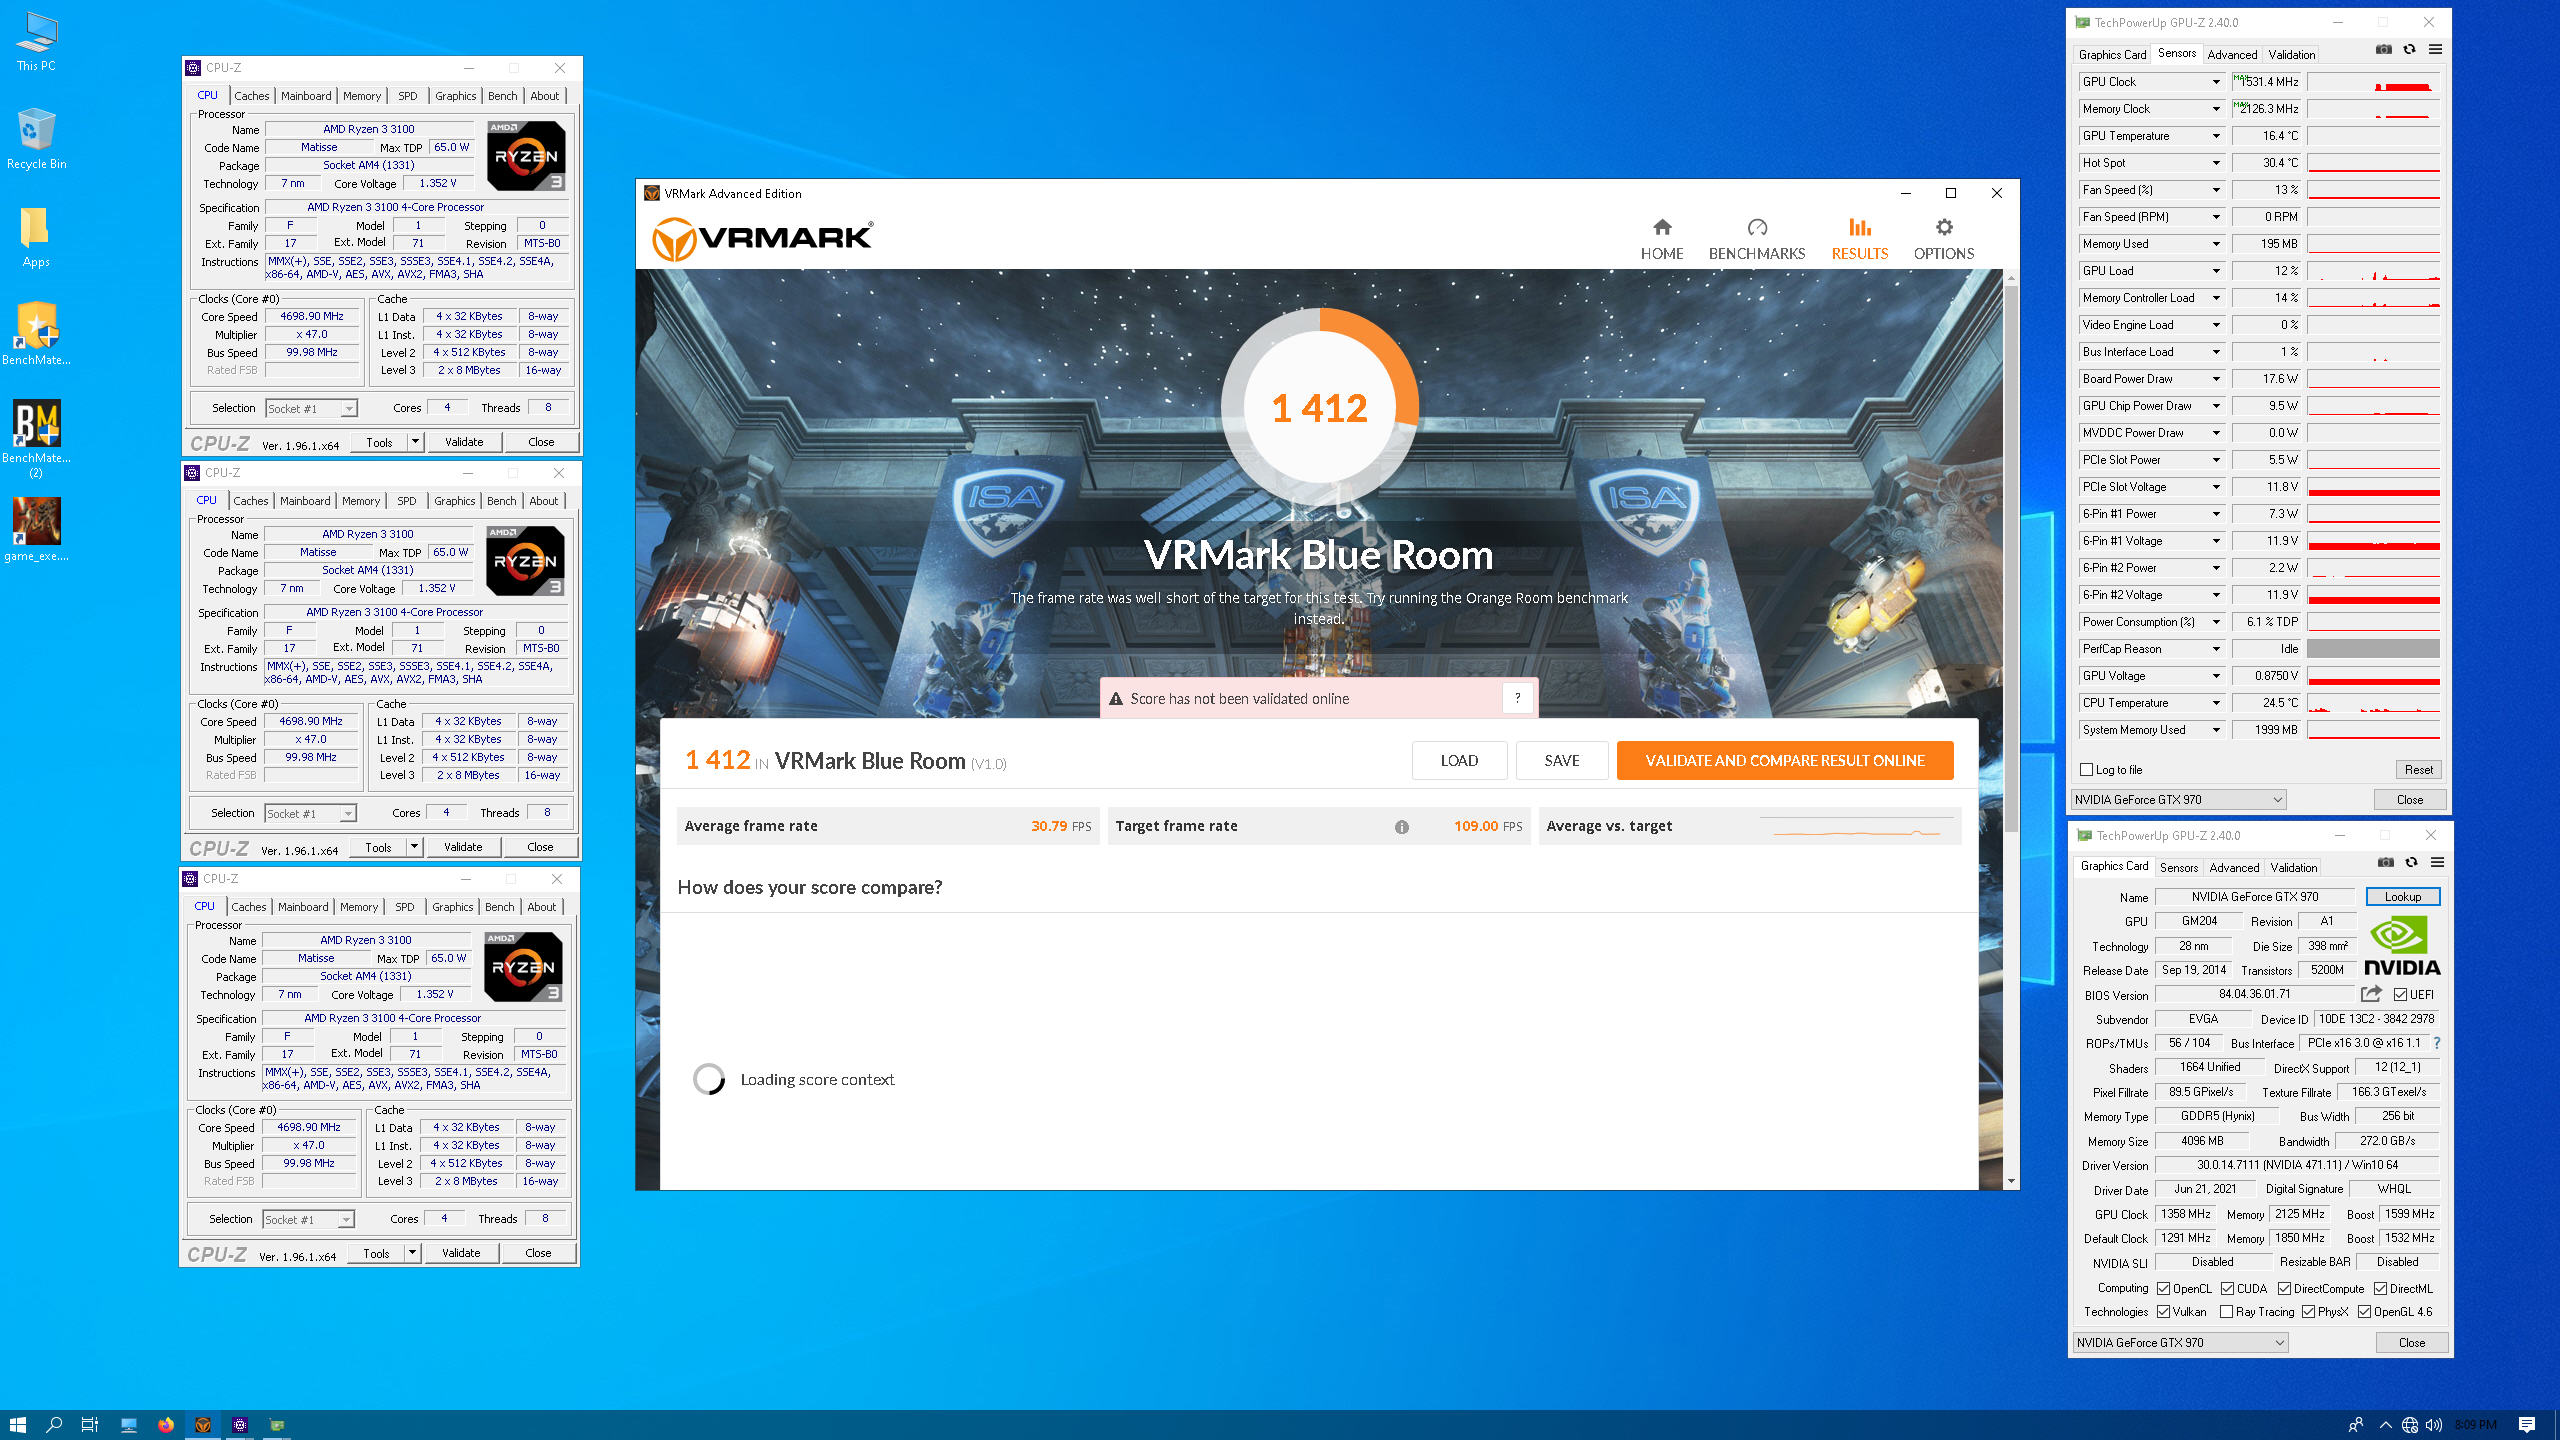
Task: Click the BIOS share/export icon in GPU-Z
Action: [2371, 994]
